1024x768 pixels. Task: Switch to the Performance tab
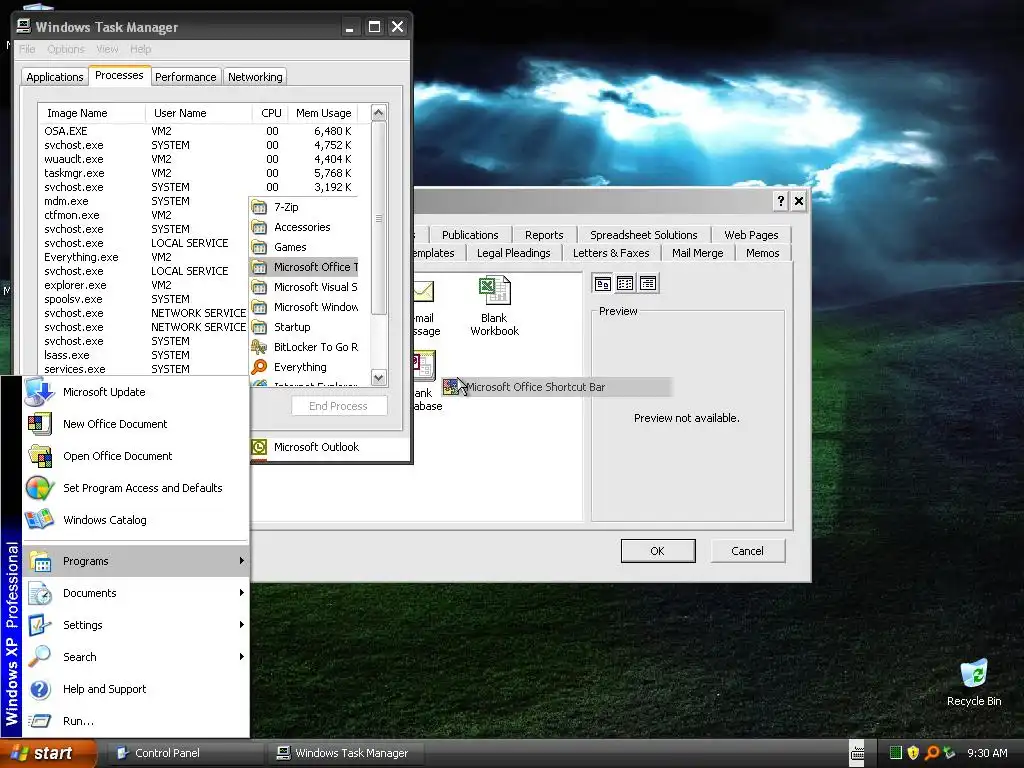185,77
